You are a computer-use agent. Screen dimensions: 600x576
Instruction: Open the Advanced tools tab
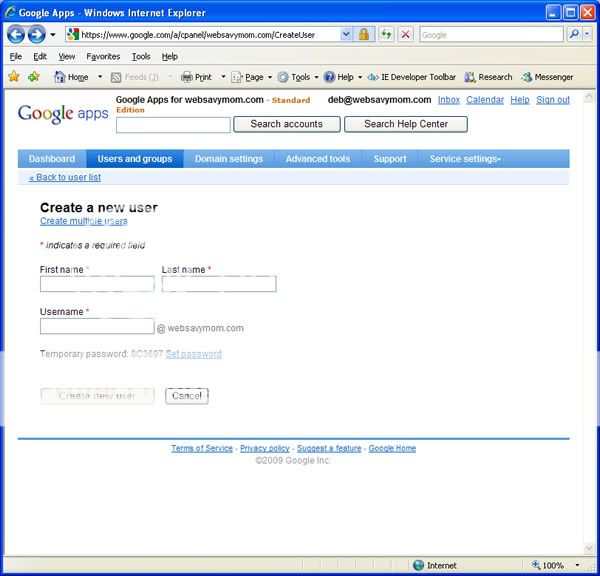pos(318,159)
